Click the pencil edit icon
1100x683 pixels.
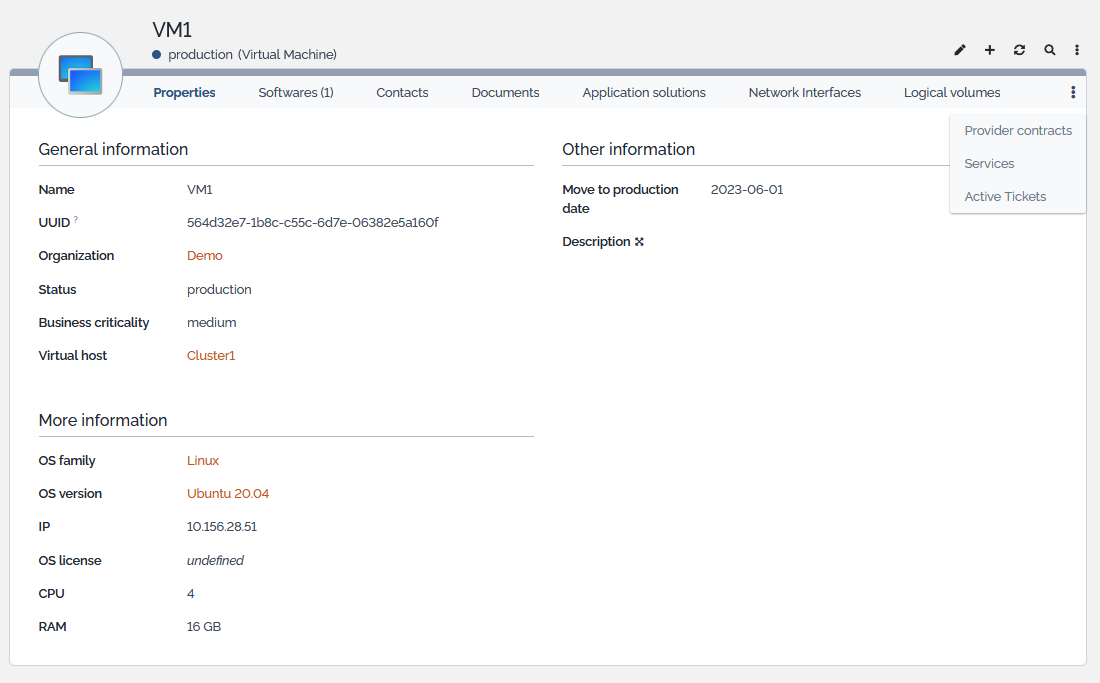(x=960, y=50)
